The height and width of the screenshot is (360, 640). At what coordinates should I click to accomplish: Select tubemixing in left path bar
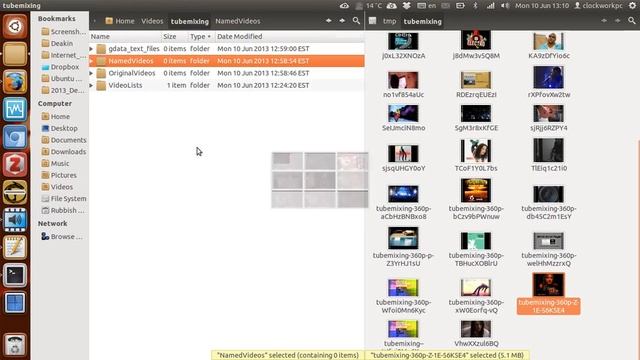[x=190, y=21]
